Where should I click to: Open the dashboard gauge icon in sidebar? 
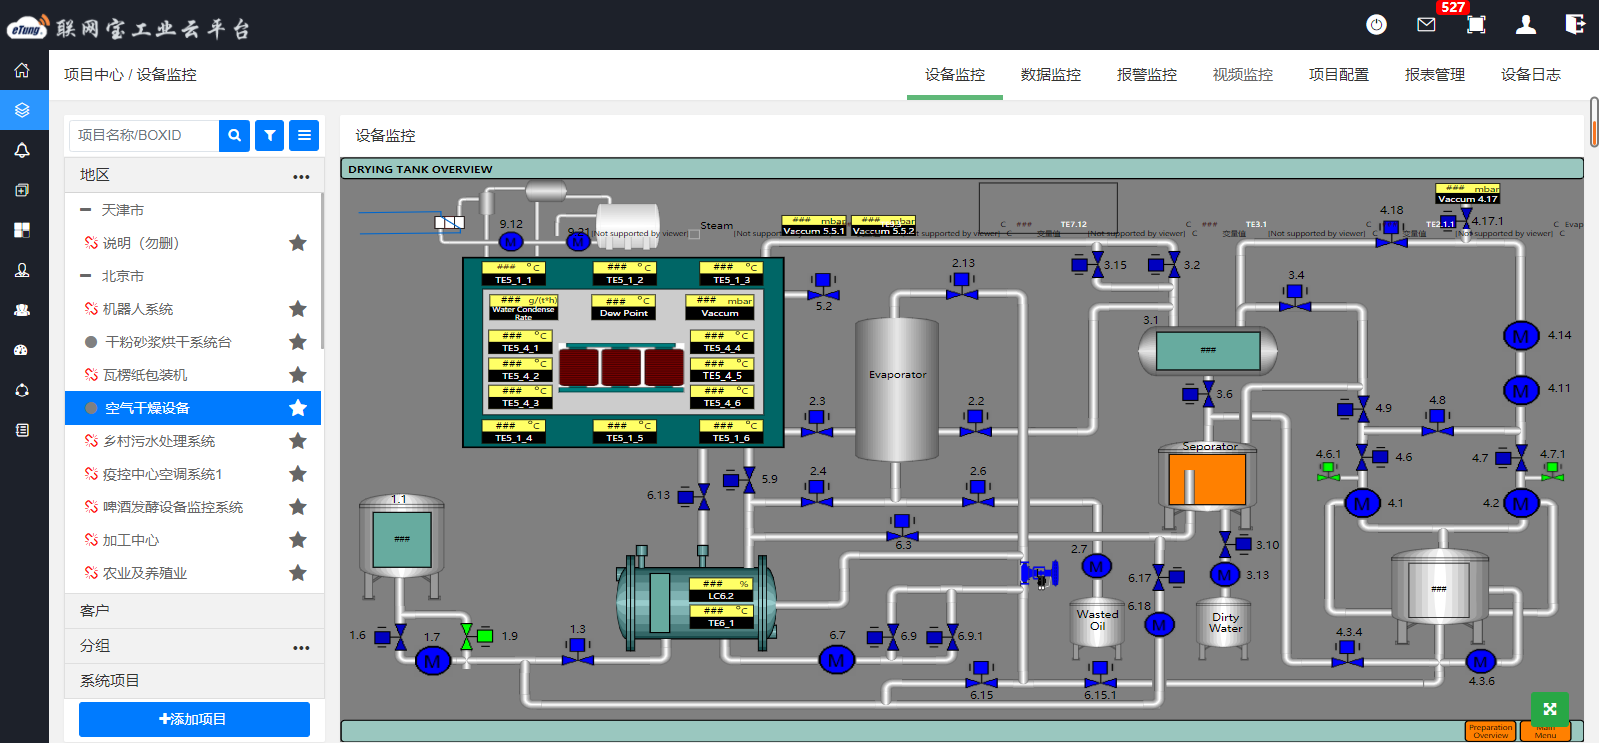coord(22,350)
